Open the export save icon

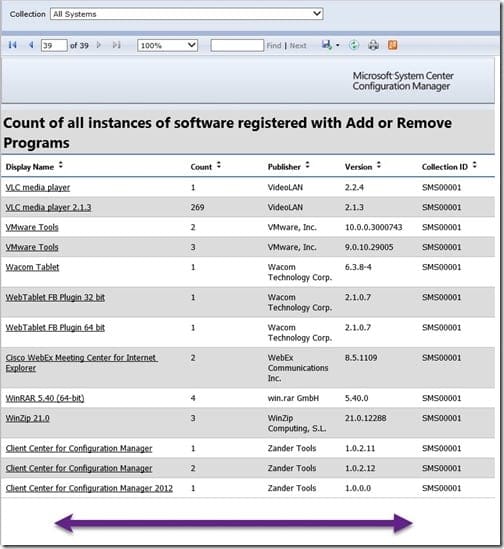[x=327, y=45]
